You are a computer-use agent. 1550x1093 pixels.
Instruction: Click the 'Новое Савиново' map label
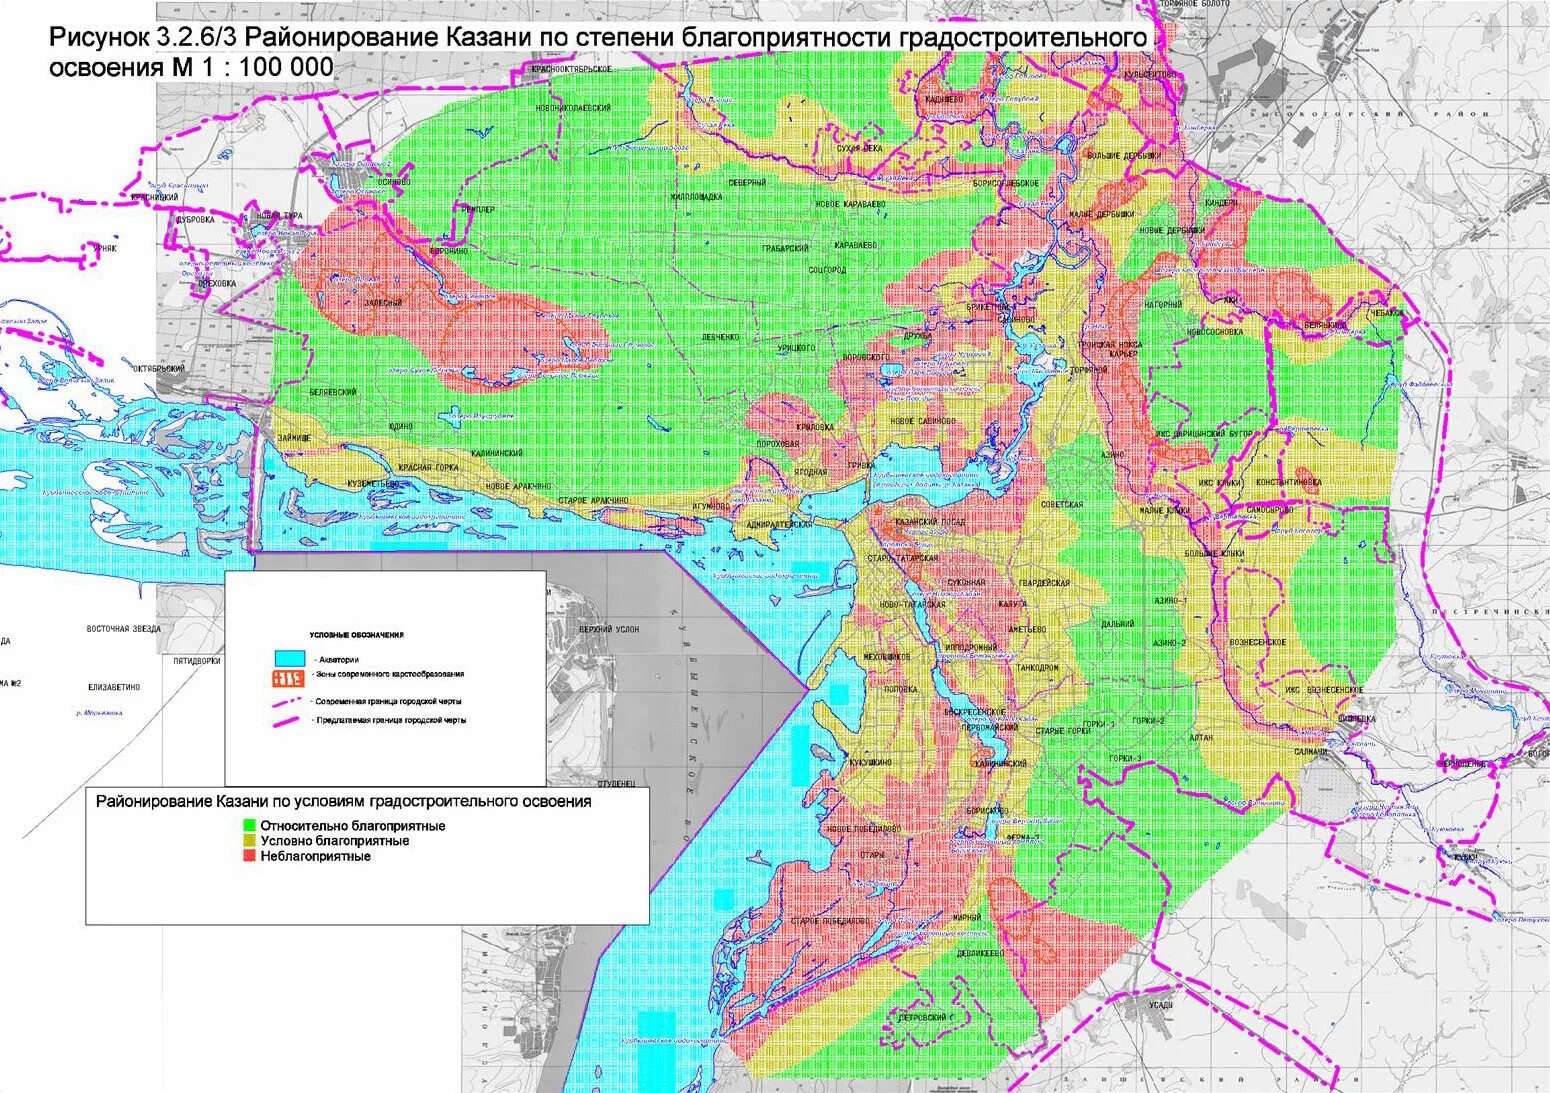click(x=923, y=422)
